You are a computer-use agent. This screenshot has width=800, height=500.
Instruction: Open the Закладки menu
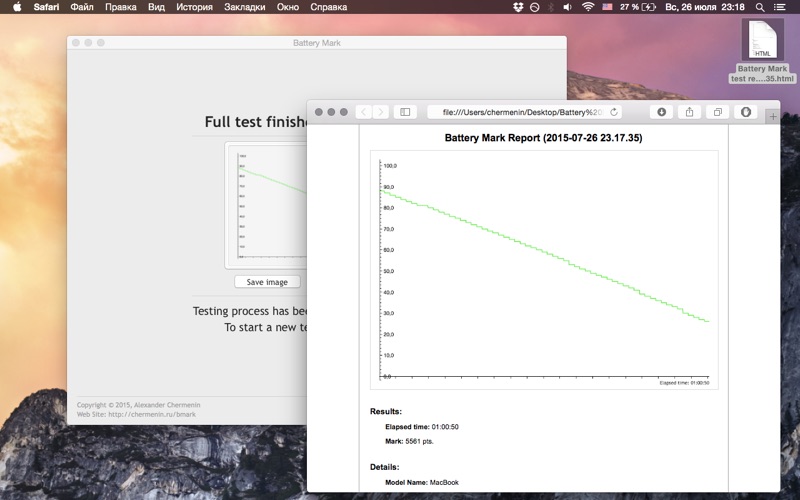244,7
